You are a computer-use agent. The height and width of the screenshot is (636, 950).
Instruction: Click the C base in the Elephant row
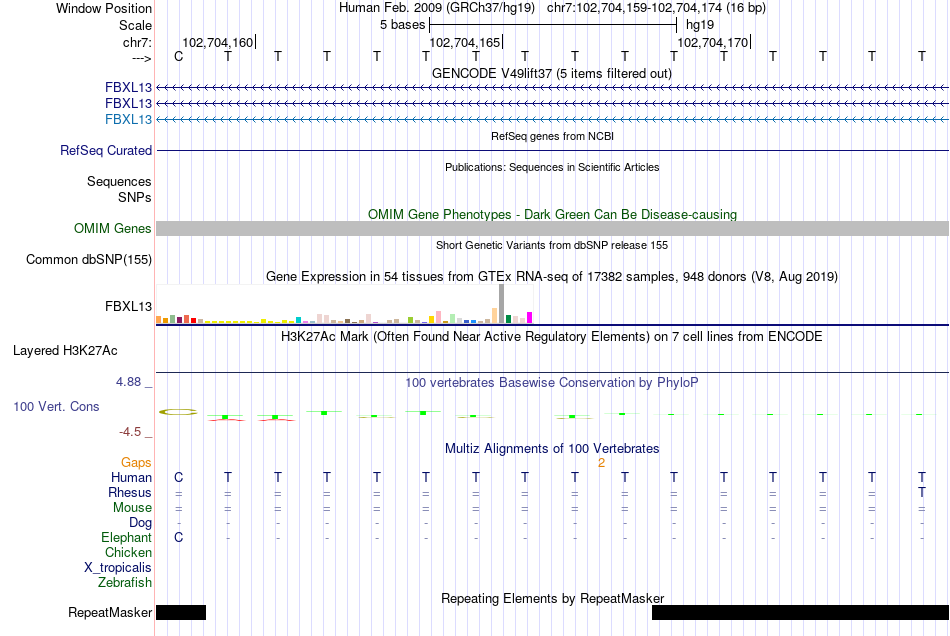click(x=178, y=537)
